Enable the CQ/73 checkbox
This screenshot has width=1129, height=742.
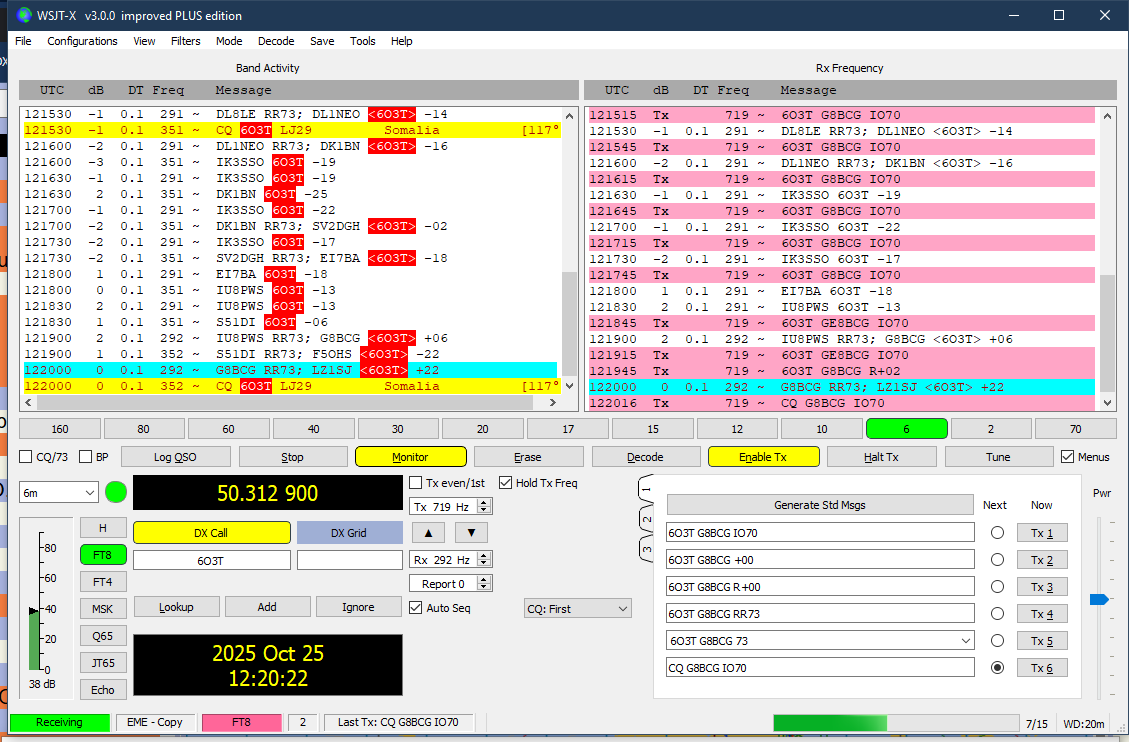pos(26,457)
